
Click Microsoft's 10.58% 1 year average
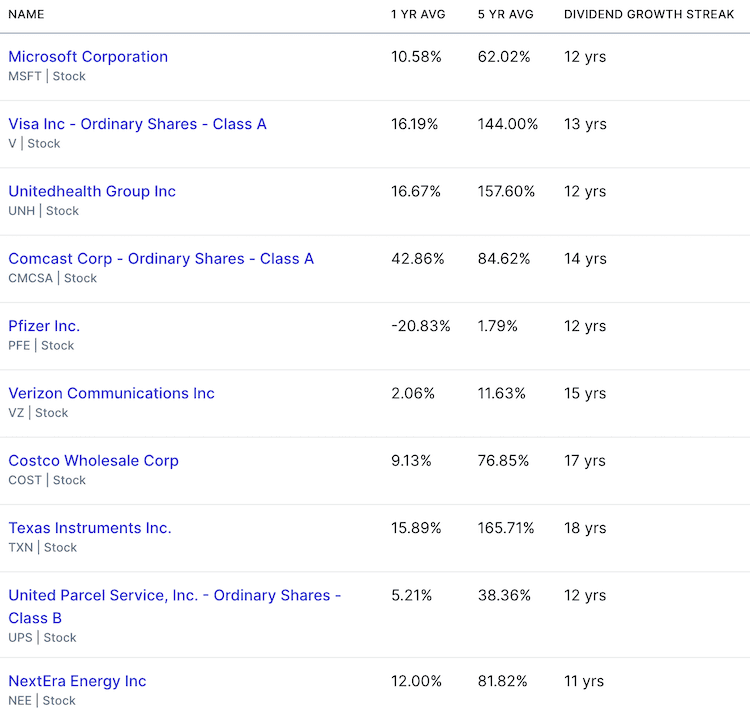click(416, 57)
